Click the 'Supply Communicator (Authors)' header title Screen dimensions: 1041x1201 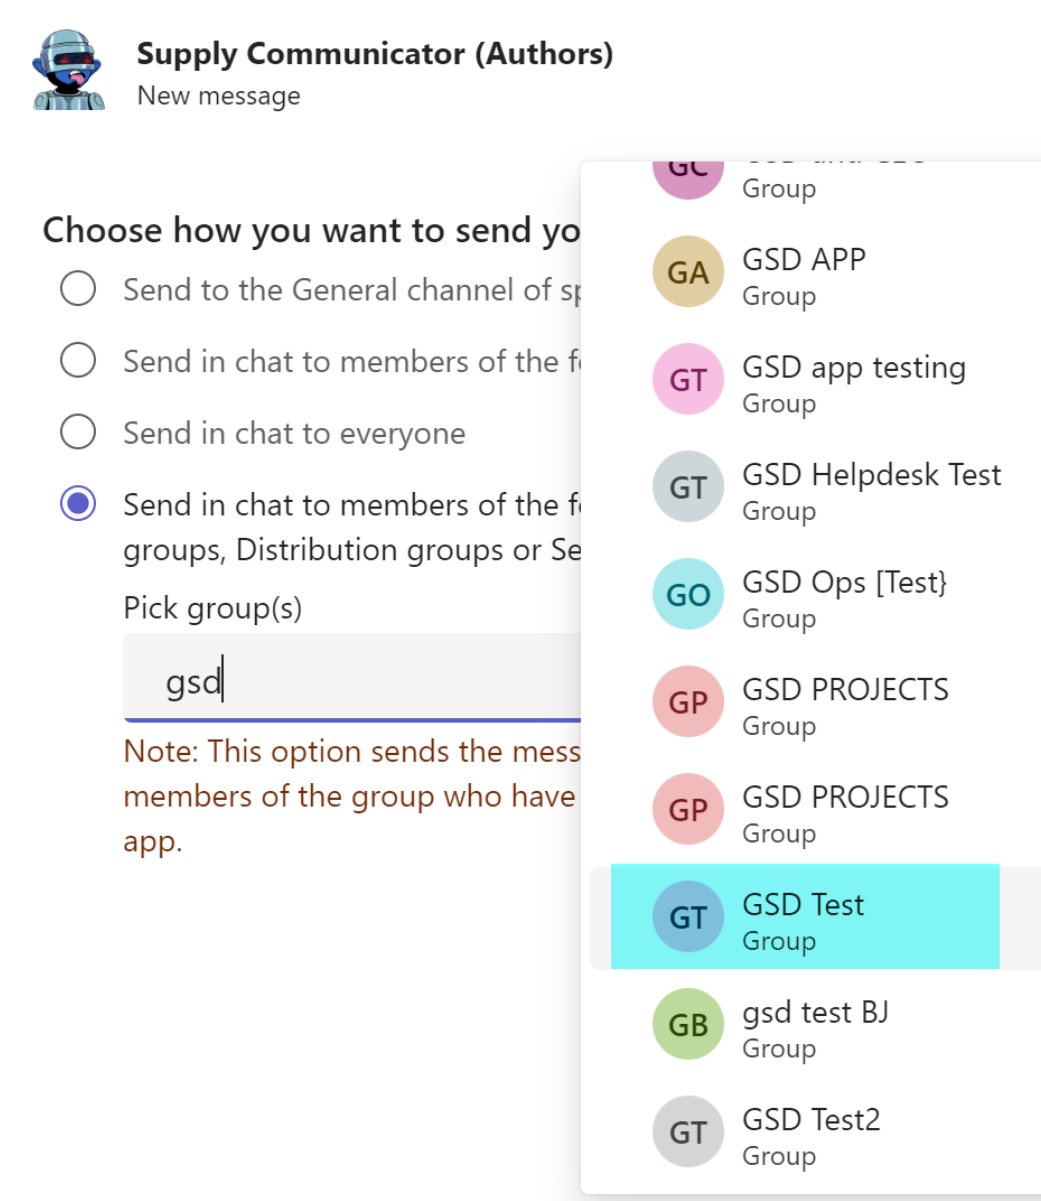(x=375, y=54)
